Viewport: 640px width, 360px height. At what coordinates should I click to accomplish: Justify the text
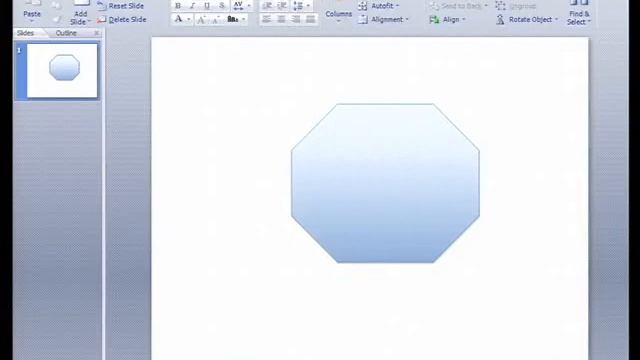(x=311, y=19)
